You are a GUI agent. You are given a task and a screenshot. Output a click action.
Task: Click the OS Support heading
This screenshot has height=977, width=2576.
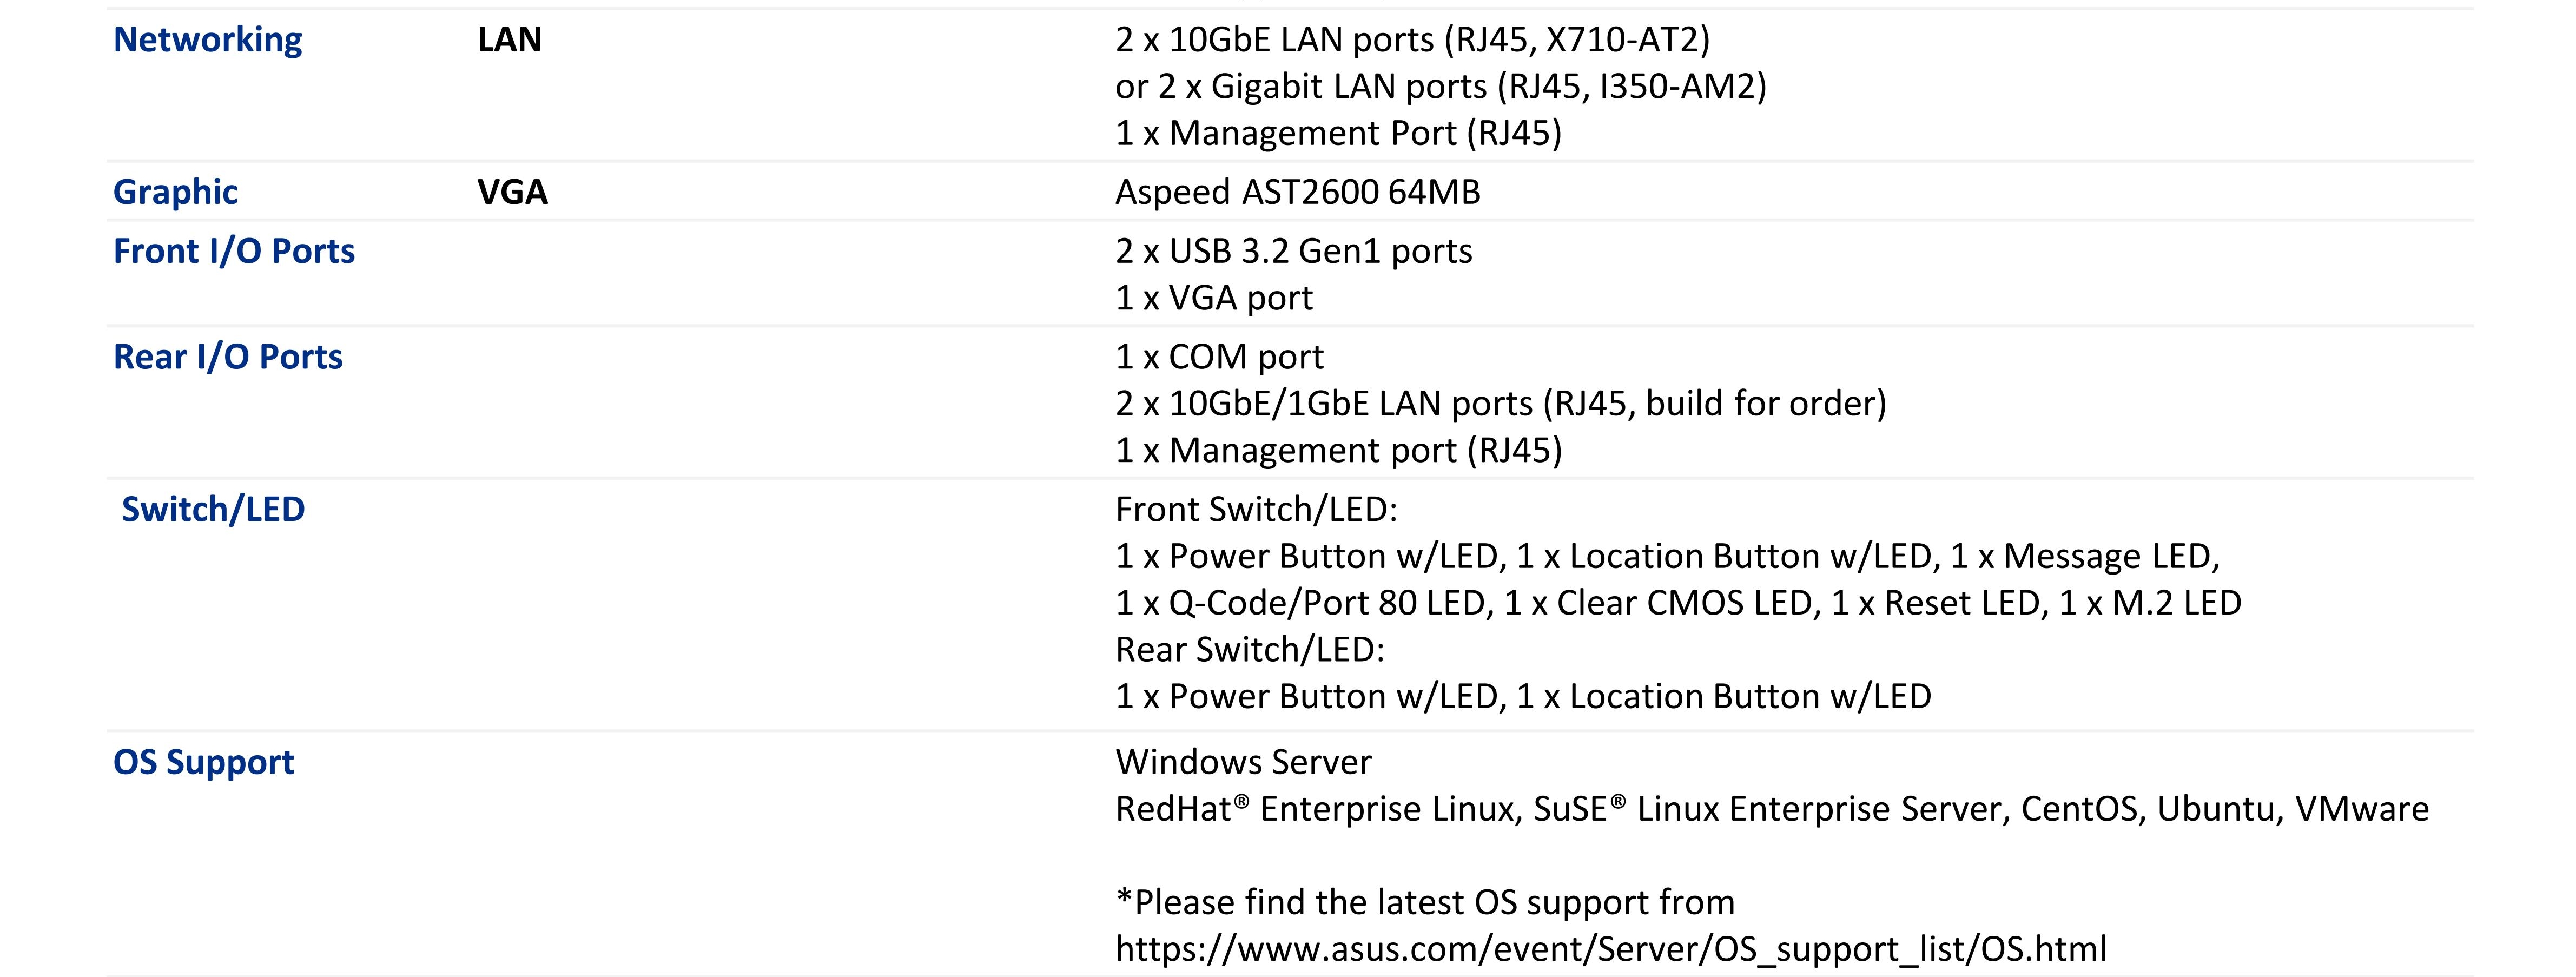coord(204,762)
